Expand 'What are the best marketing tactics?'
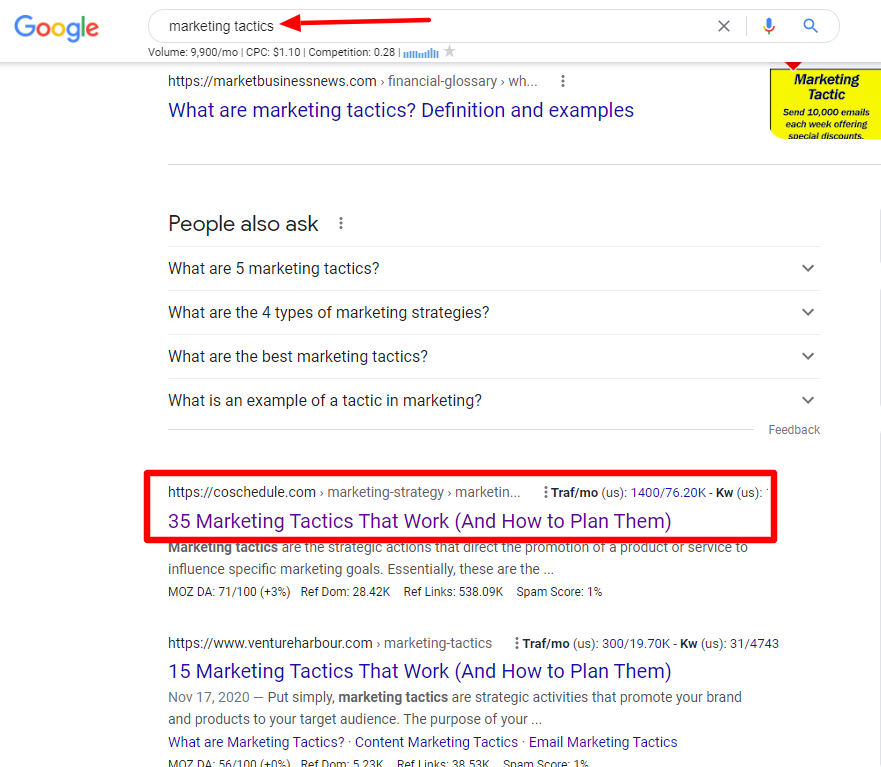881x767 pixels. [x=494, y=356]
